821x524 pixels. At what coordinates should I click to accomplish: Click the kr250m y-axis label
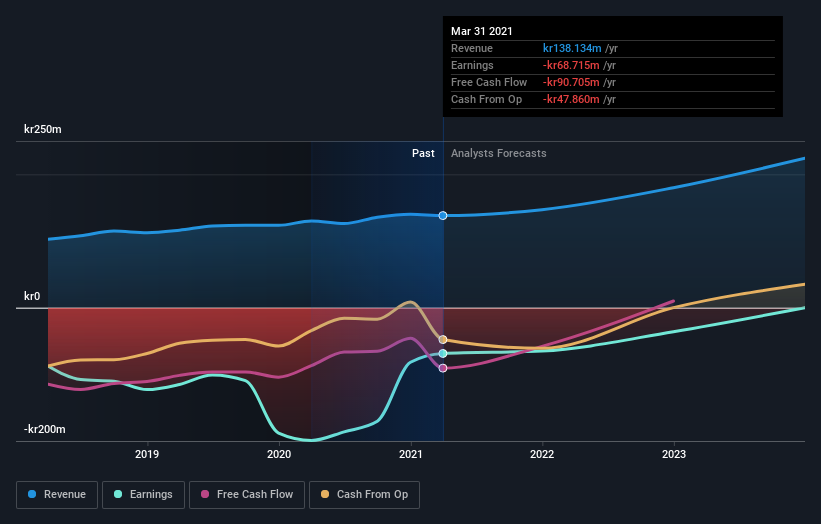pyautogui.click(x=42, y=129)
